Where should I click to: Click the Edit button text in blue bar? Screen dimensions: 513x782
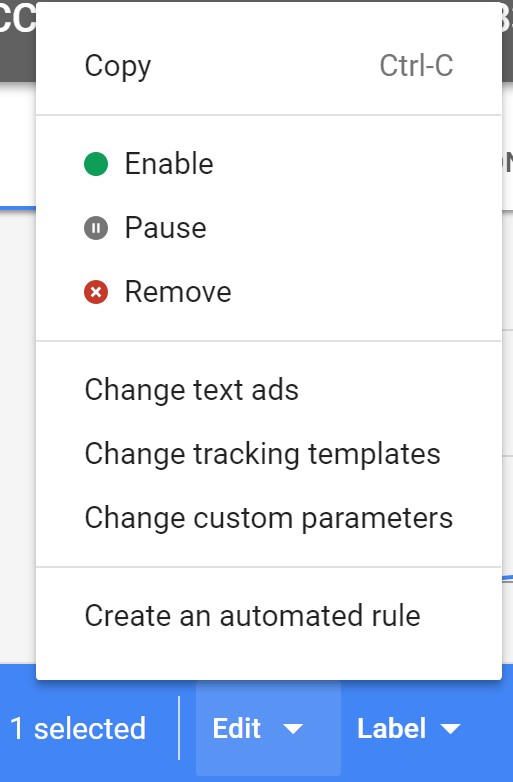[237, 729]
